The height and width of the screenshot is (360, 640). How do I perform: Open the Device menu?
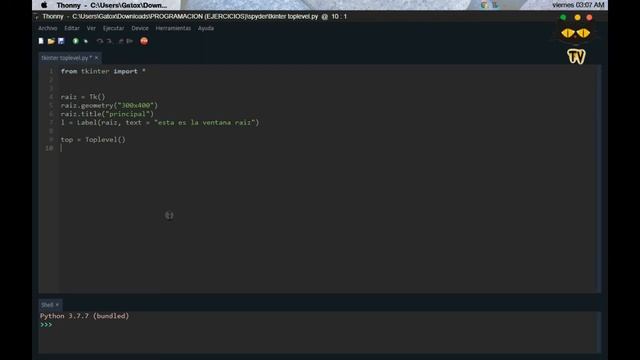coord(140,28)
